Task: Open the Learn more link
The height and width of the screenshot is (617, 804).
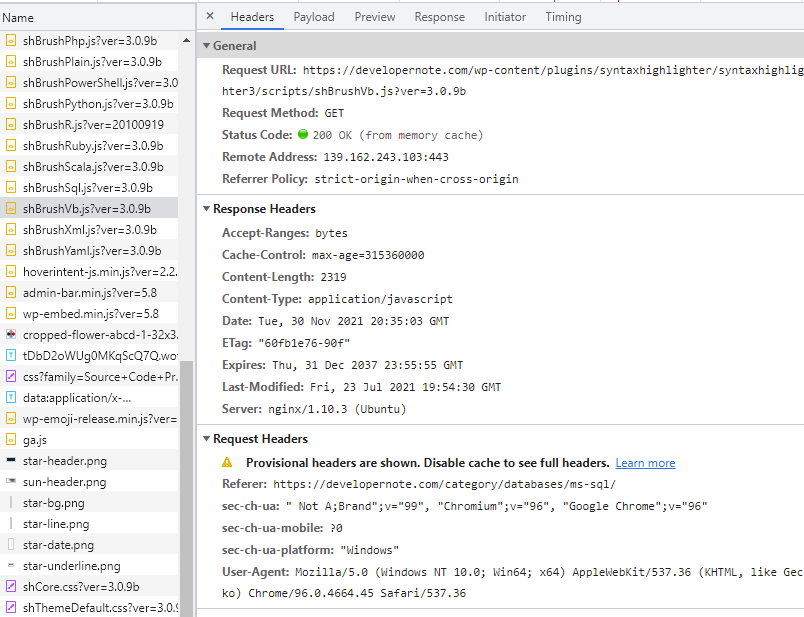Action: pyautogui.click(x=645, y=463)
